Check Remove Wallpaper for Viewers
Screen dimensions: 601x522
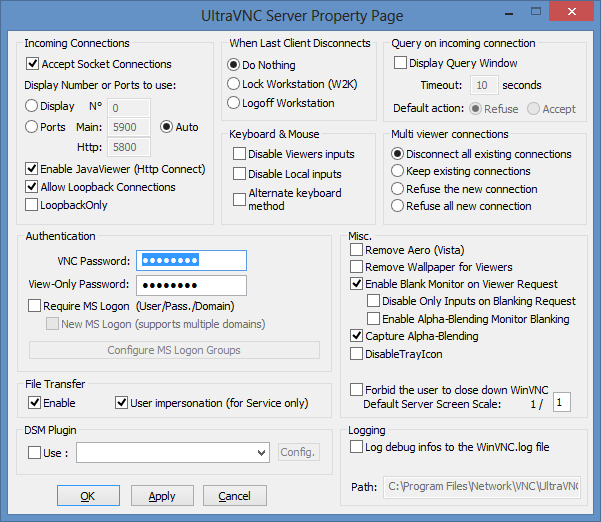[356, 267]
